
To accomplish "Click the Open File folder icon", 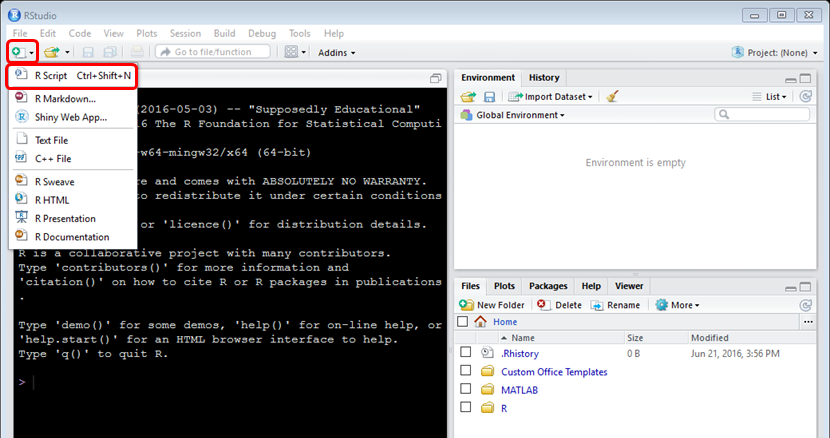I will [x=52, y=51].
